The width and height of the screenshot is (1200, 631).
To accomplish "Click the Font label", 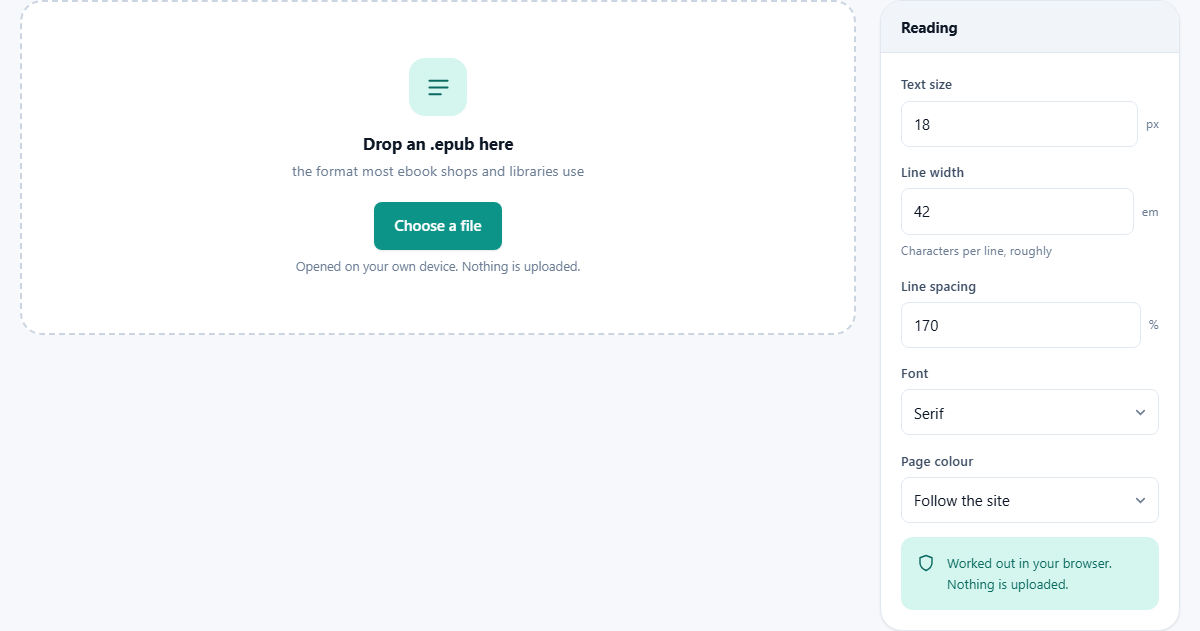I will [x=914, y=373].
